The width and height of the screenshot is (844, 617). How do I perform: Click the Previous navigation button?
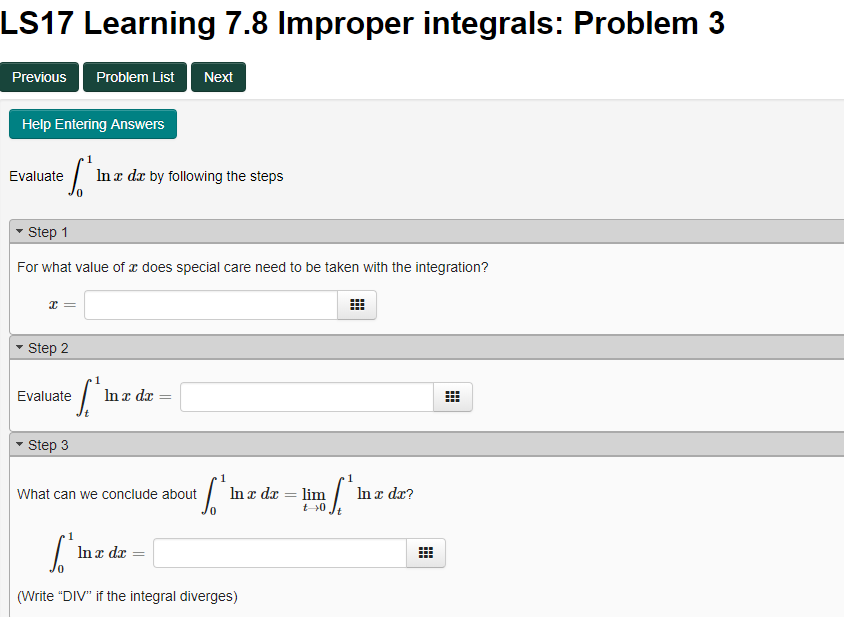(39, 76)
